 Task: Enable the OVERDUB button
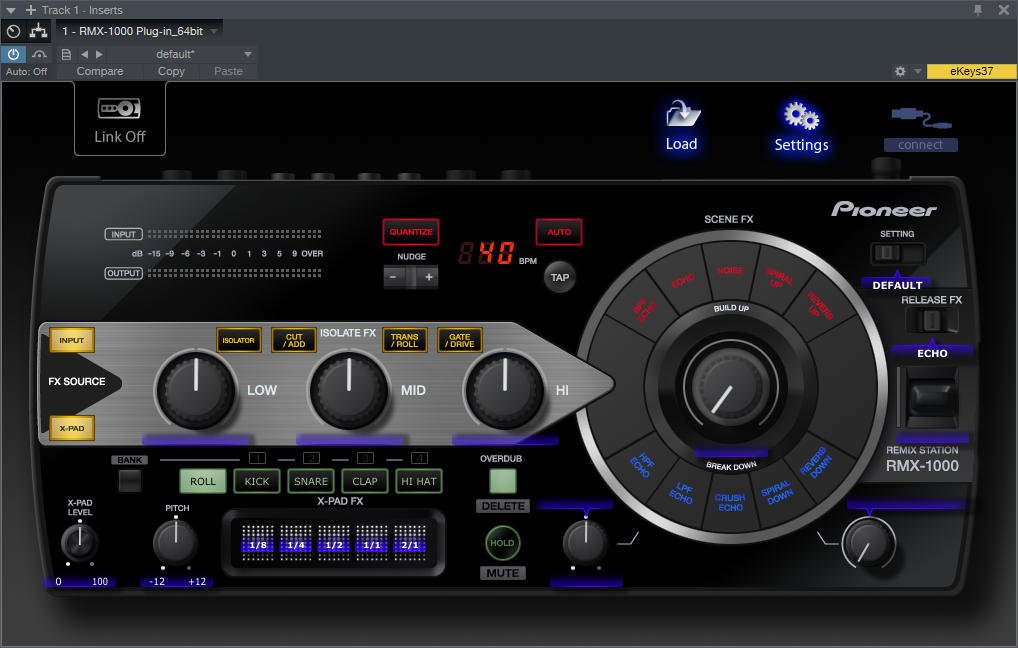pyautogui.click(x=502, y=480)
